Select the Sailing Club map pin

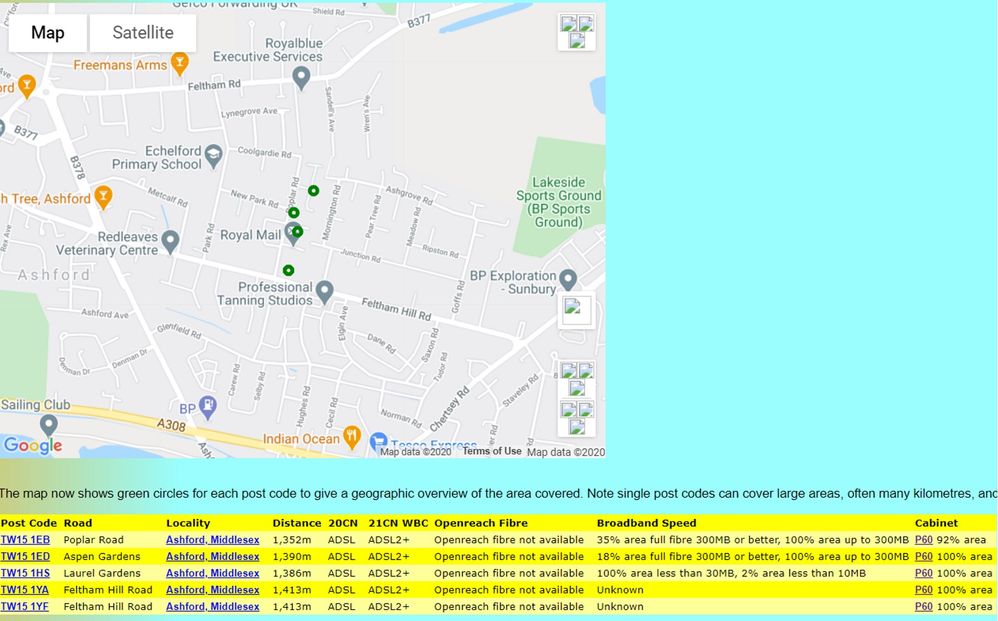point(48,425)
